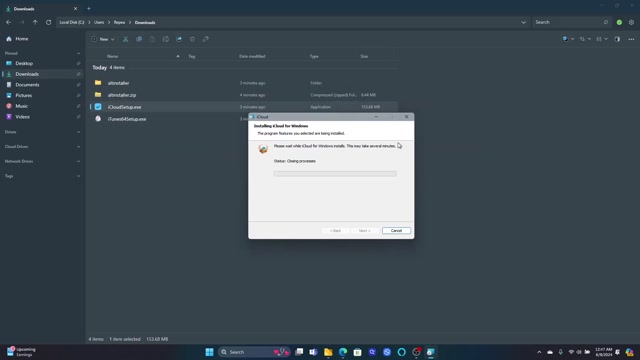
Task: Click the Upcoming Earnings widget in the taskbar
Action: coord(21,352)
